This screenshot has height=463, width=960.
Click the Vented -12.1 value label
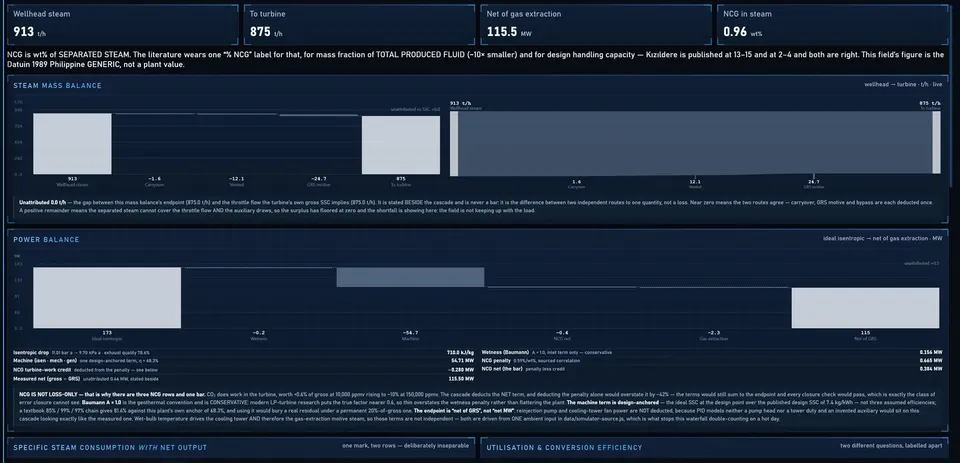point(236,179)
